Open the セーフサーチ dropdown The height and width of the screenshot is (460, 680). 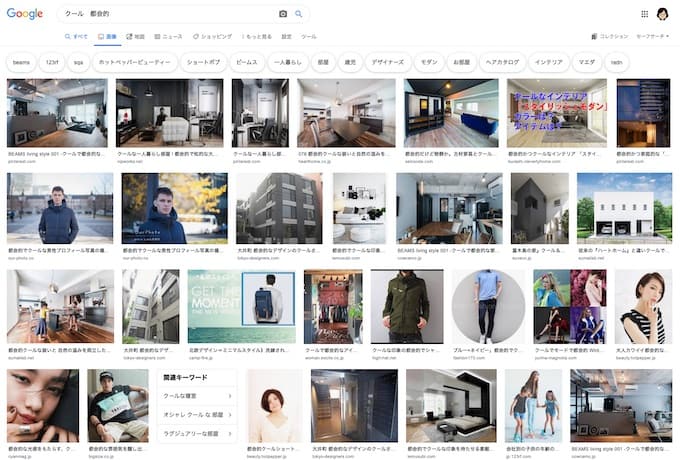pos(654,36)
